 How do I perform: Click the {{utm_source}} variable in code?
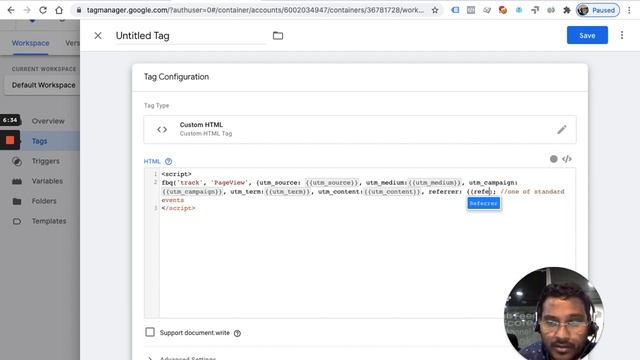(x=332, y=182)
